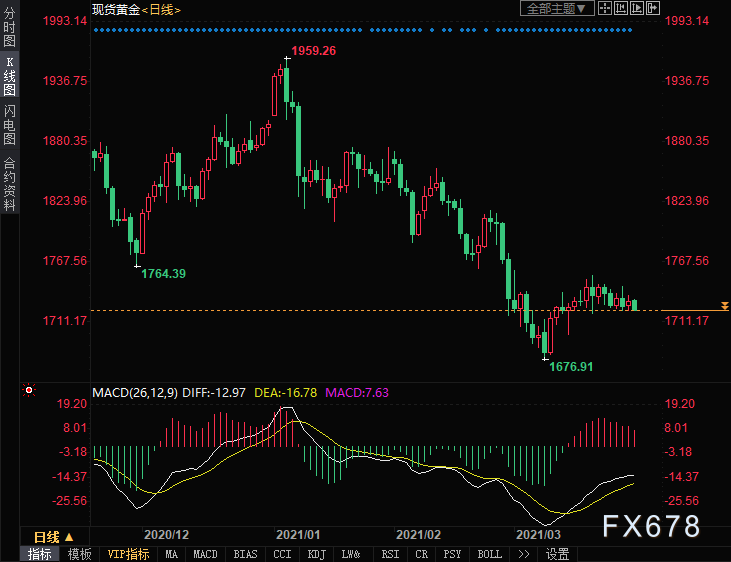Viewport: 731px width, 562px height.
Task: Open the 全部主题 theme dropdown
Action: tap(557, 8)
